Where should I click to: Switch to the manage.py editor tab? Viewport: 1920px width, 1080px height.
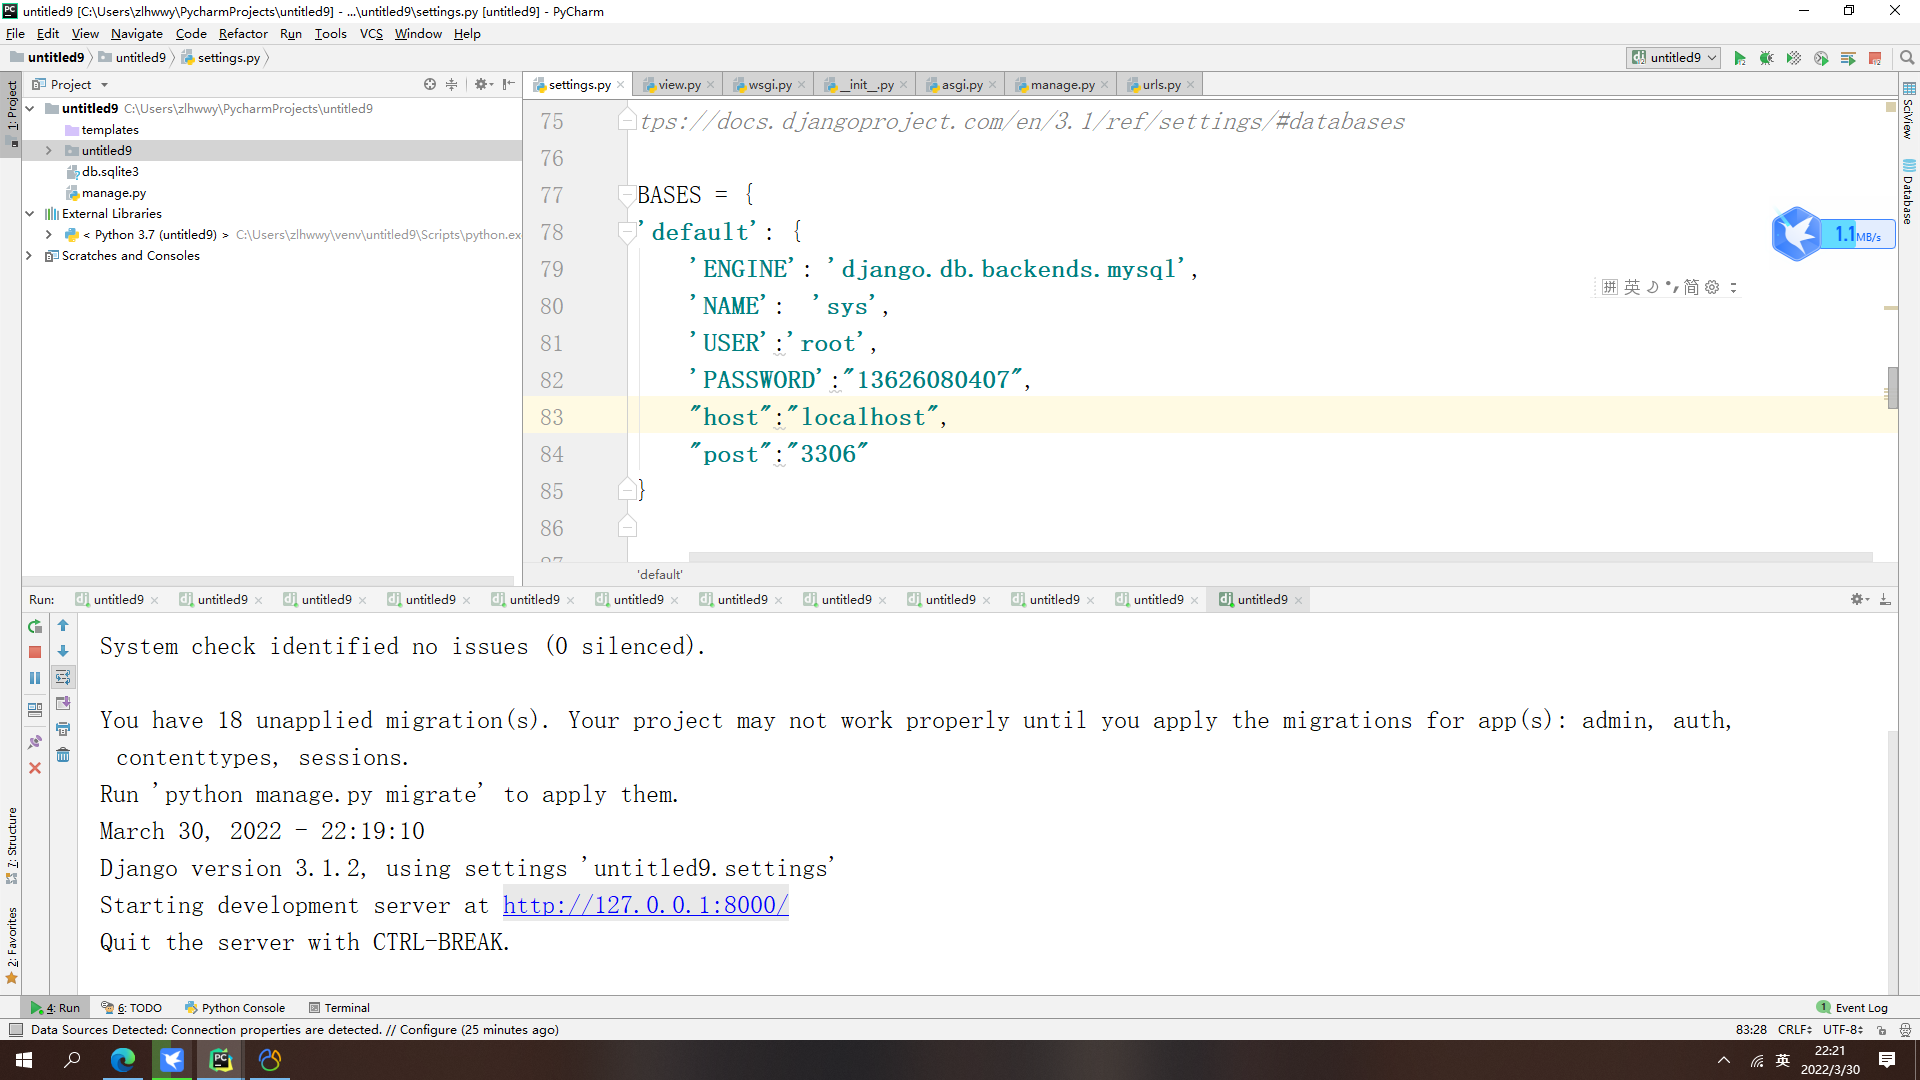pyautogui.click(x=1062, y=85)
